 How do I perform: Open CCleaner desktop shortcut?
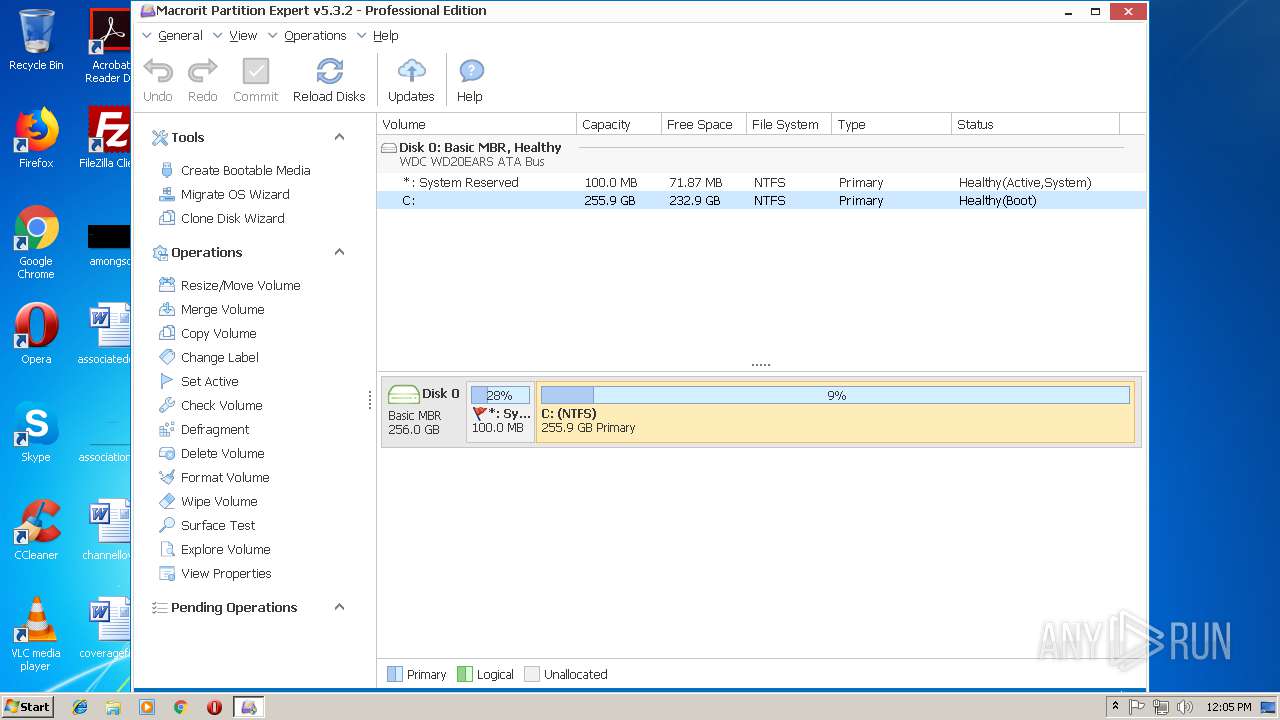pyautogui.click(x=36, y=530)
